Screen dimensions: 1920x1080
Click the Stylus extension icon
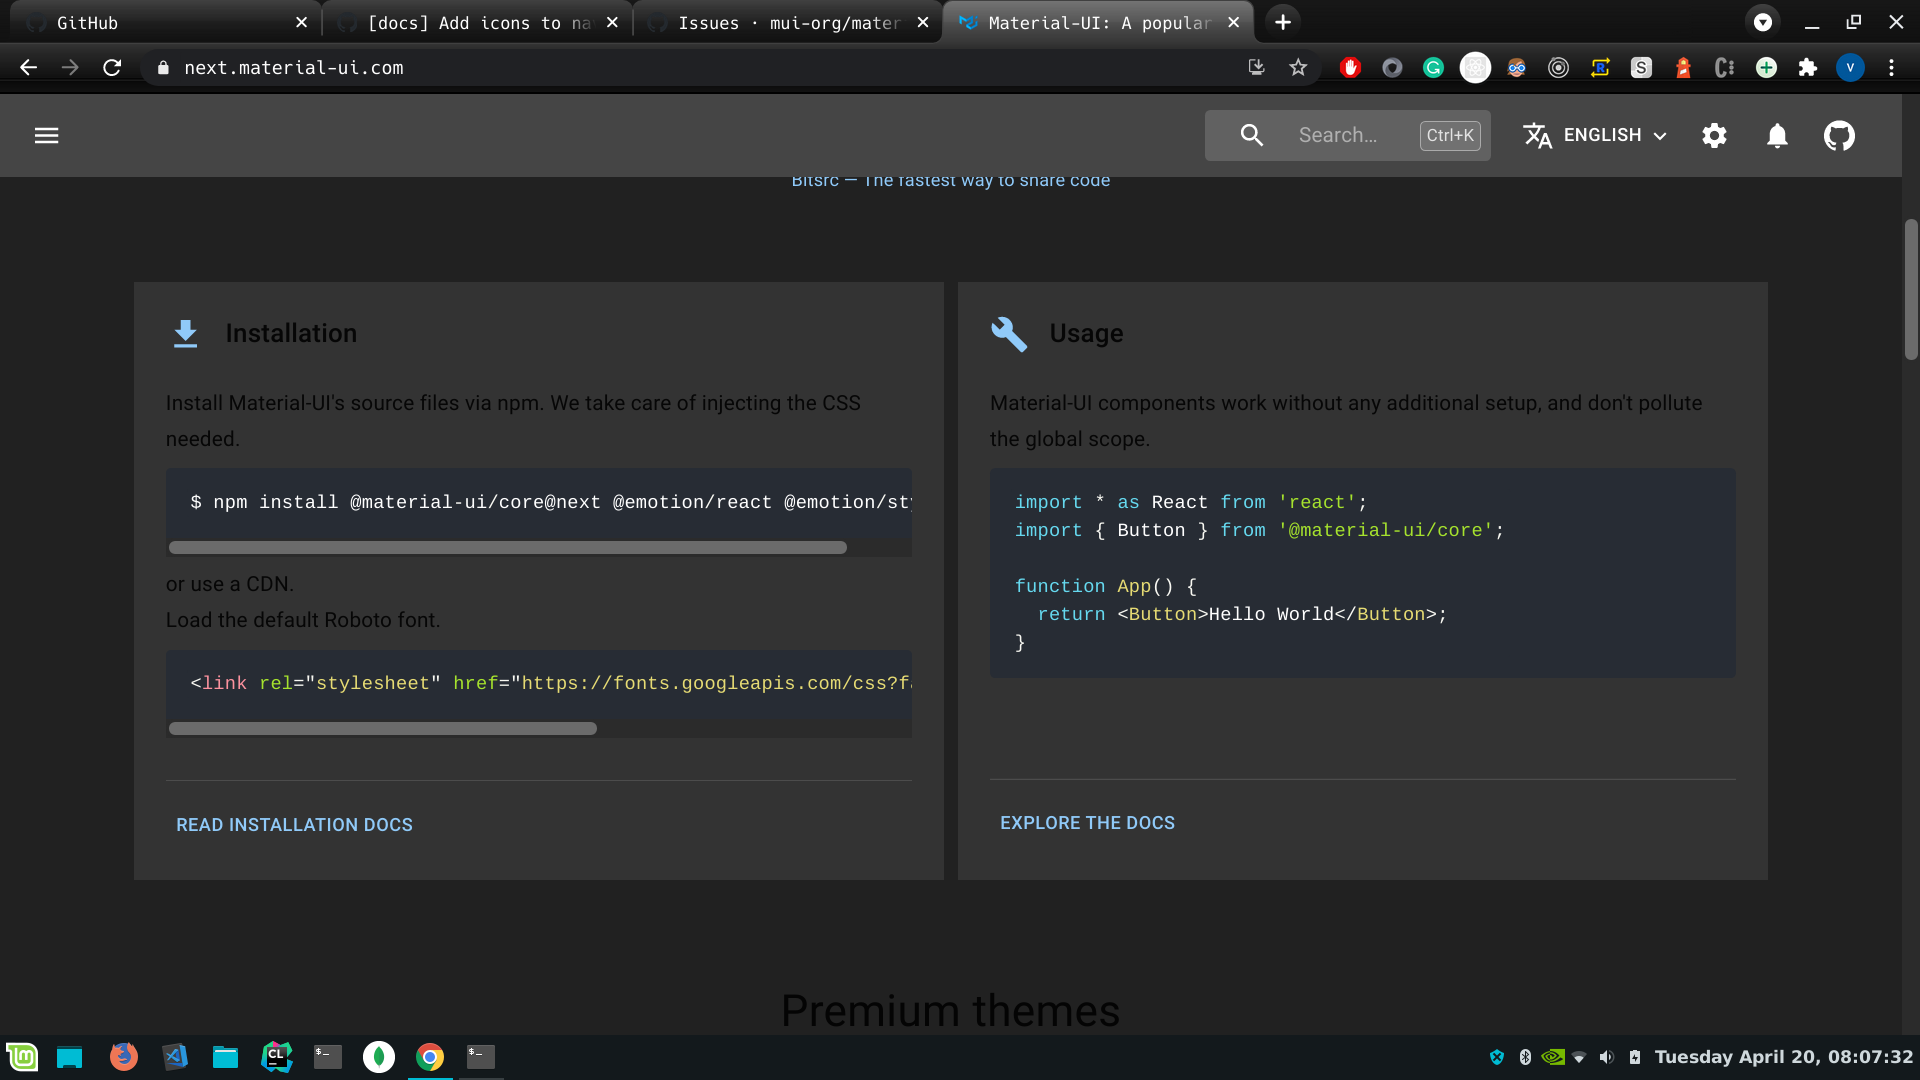pos(1641,67)
